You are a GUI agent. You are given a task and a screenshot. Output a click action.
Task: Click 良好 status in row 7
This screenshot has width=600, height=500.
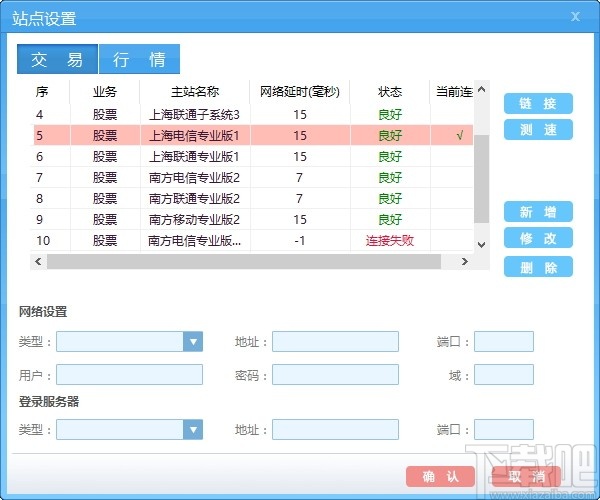(x=390, y=178)
